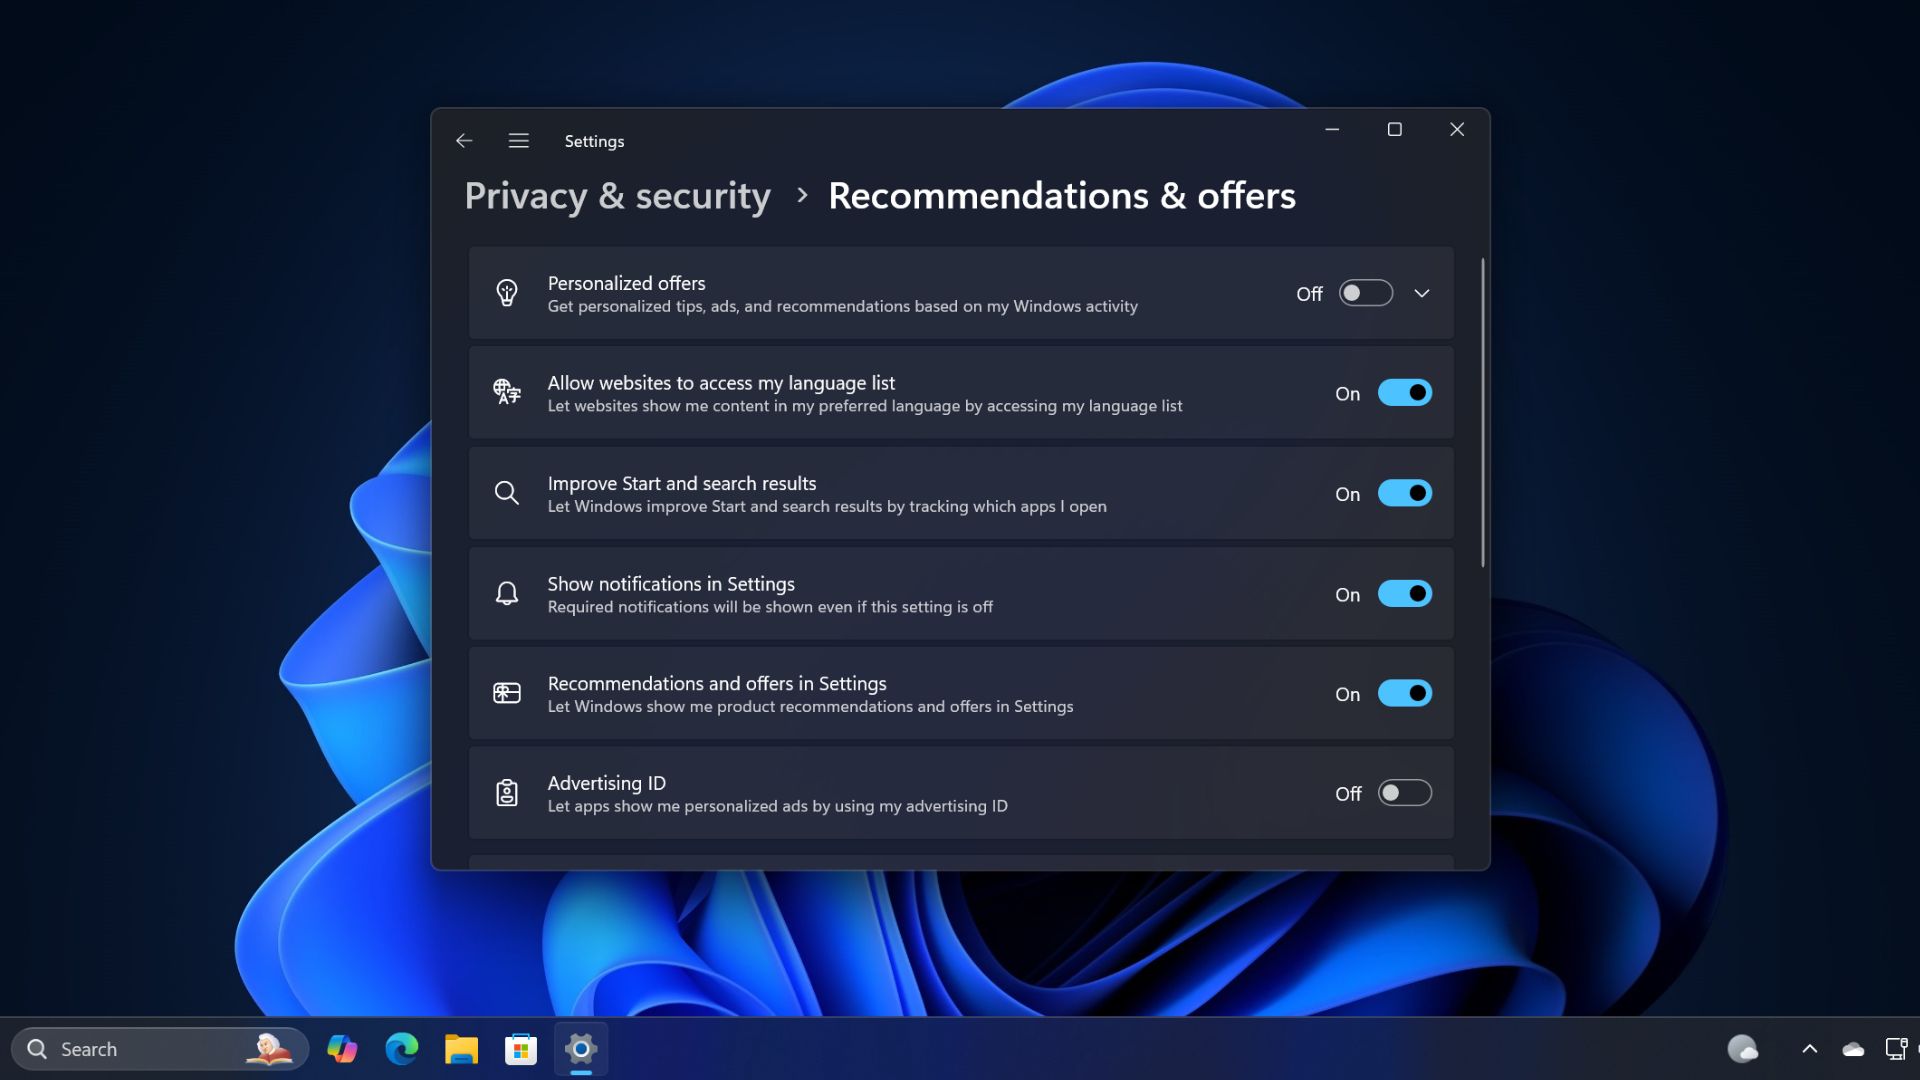Click the magnifier icon beside Improve Start results

coord(507,493)
